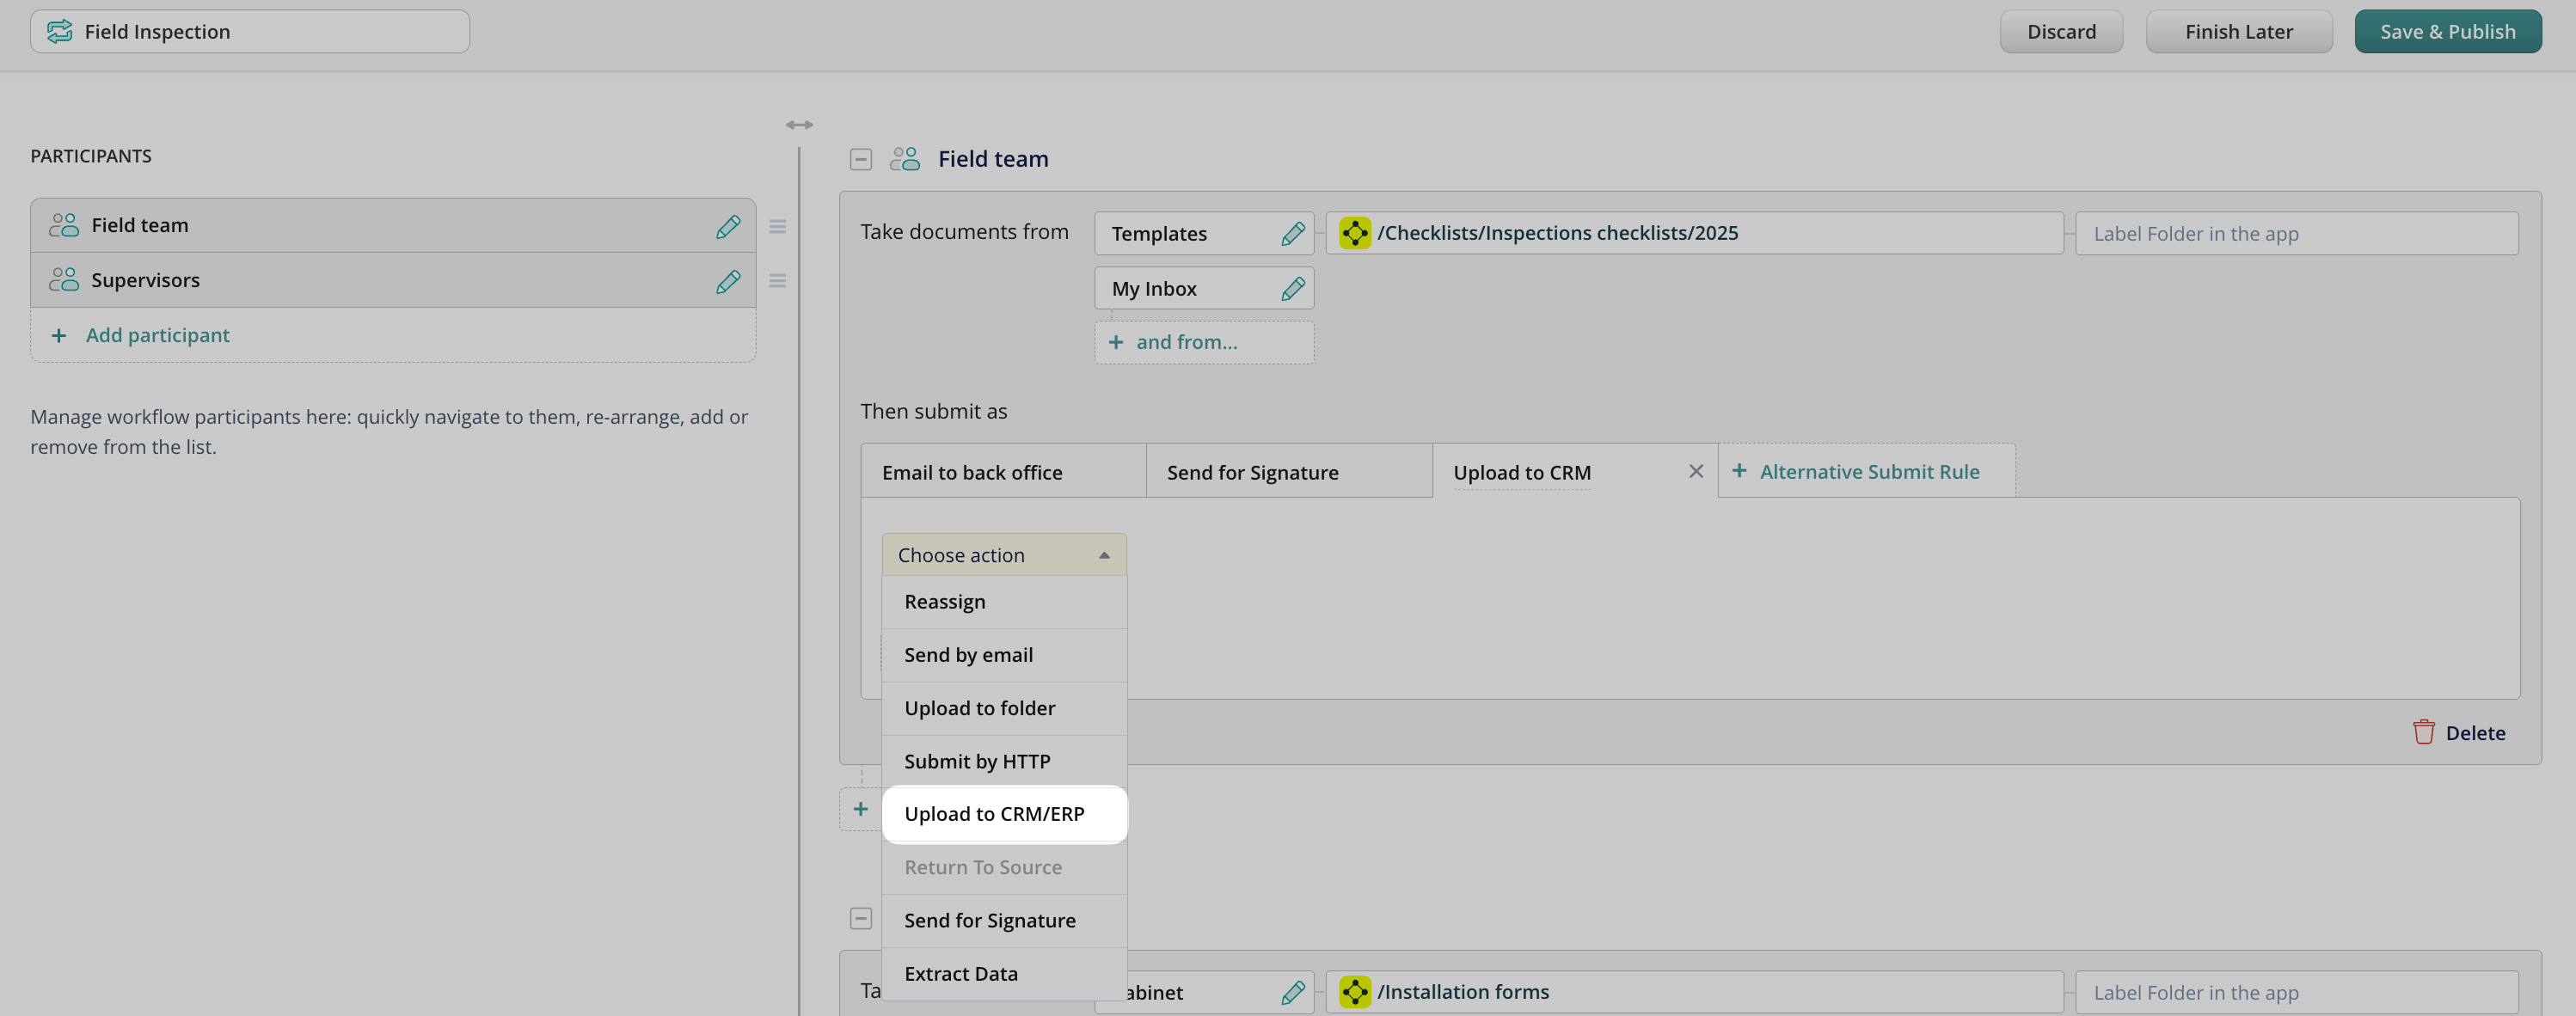This screenshot has width=2576, height=1016.
Task: Switch to Email to back office tab
Action: click(x=971, y=473)
